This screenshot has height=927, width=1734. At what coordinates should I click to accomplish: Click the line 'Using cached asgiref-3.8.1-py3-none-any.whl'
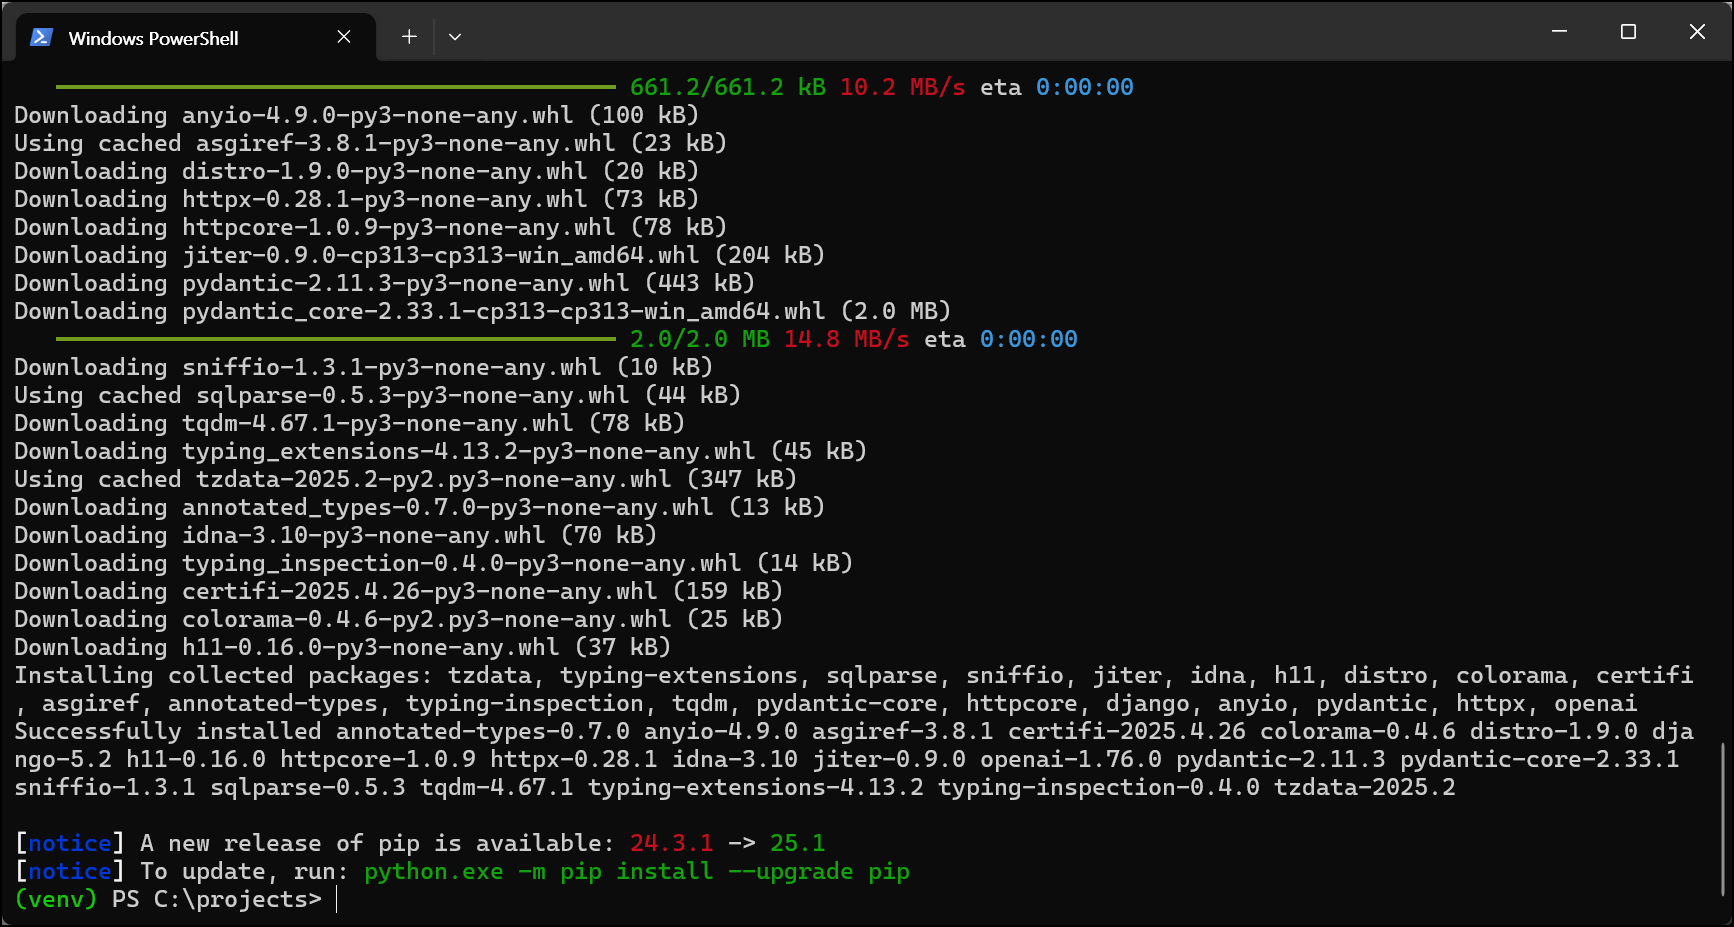click(x=371, y=143)
